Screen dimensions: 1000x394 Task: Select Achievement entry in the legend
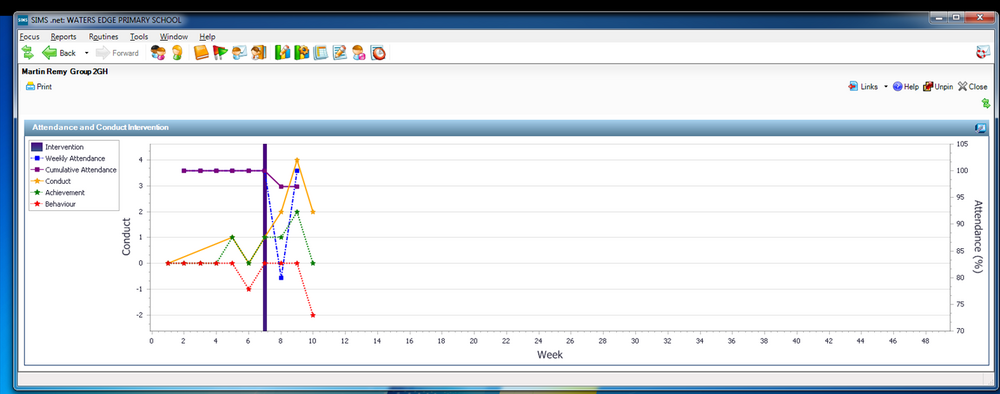click(x=58, y=193)
